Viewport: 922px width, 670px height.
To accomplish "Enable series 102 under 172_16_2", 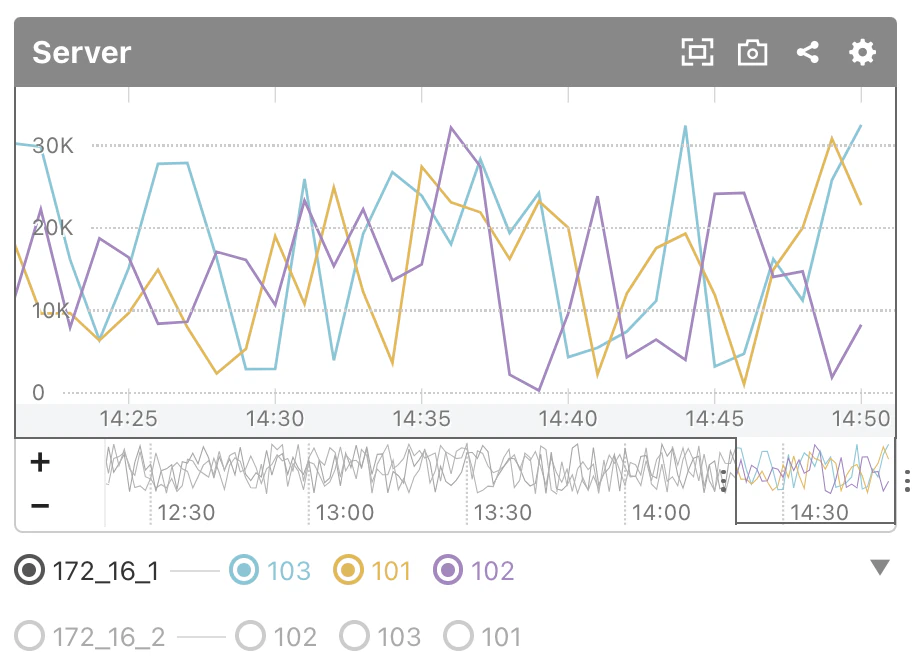I will click(x=250, y=636).
